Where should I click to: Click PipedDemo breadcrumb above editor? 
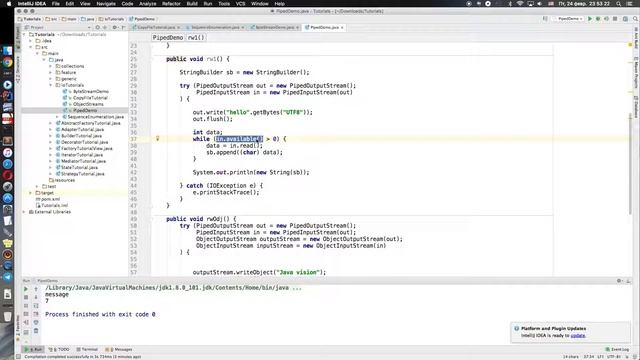(168, 38)
